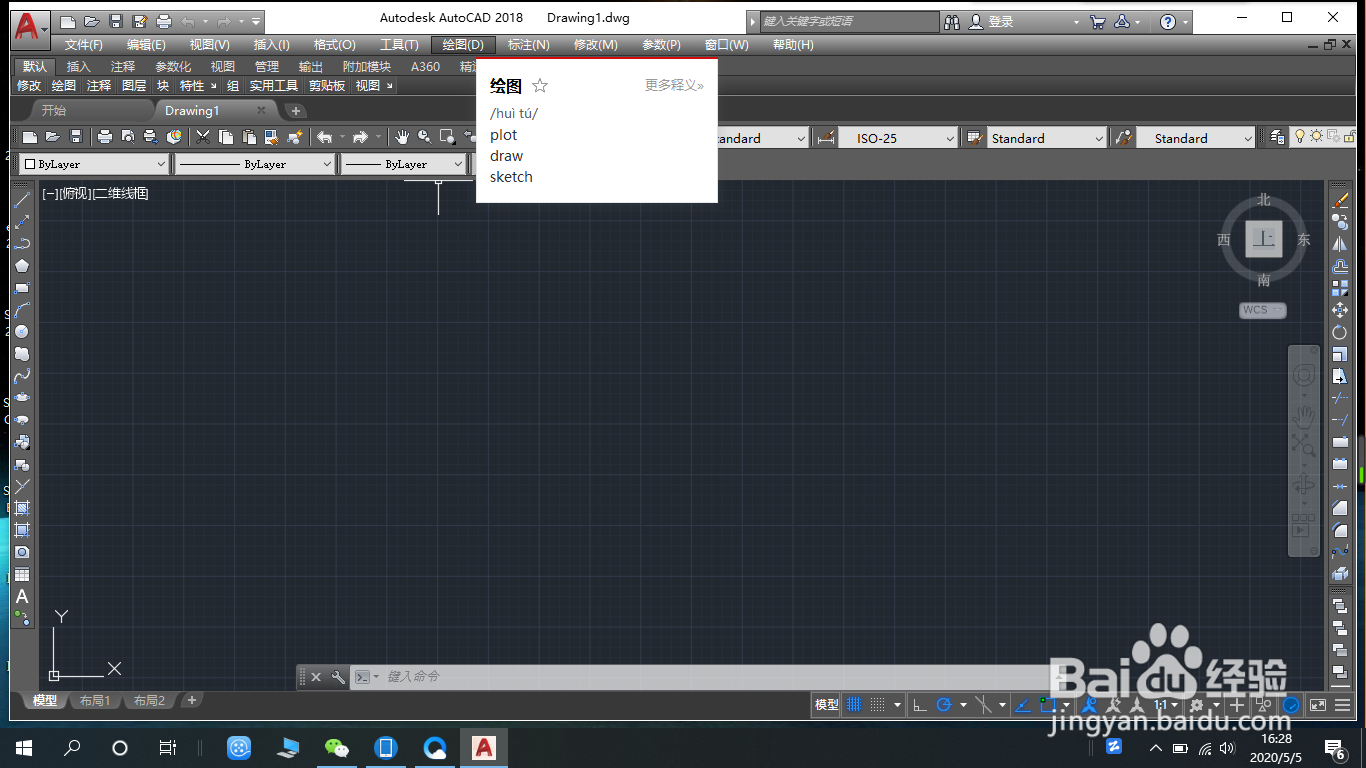Open the 修改(M) menu
1366x768 pixels.
(x=595, y=45)
